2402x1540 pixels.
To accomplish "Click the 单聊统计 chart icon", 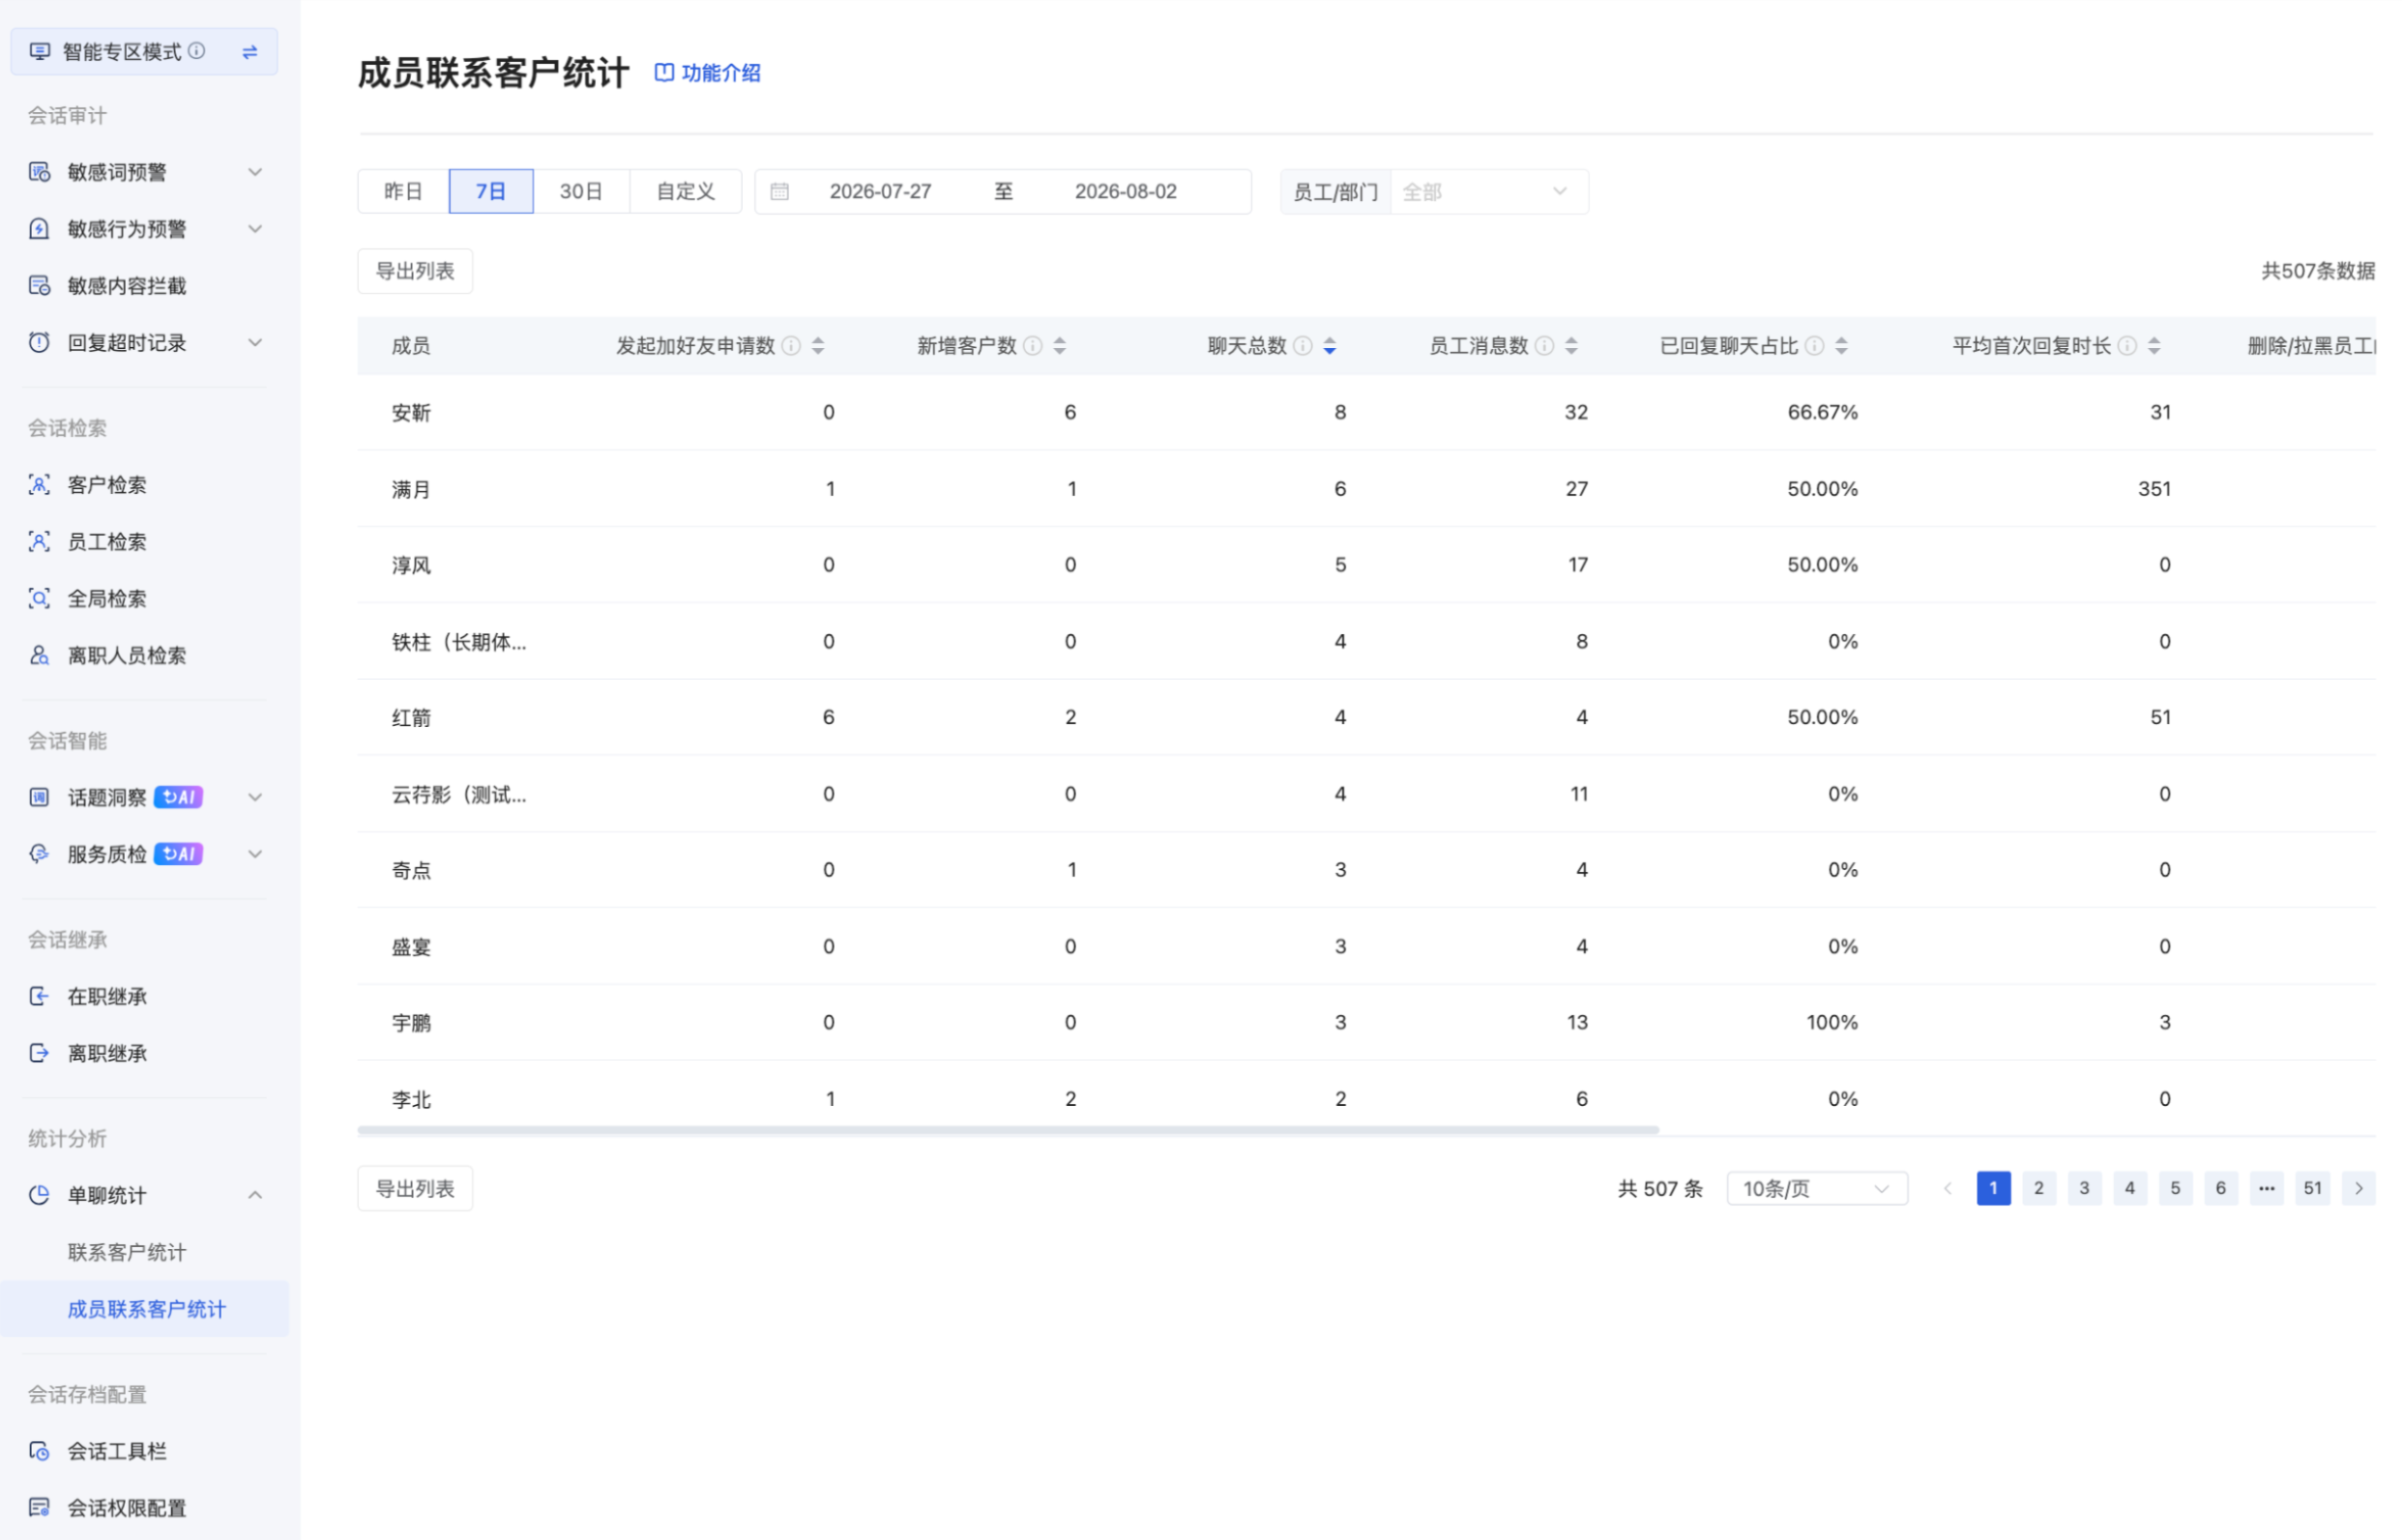I will [39, 1196].
